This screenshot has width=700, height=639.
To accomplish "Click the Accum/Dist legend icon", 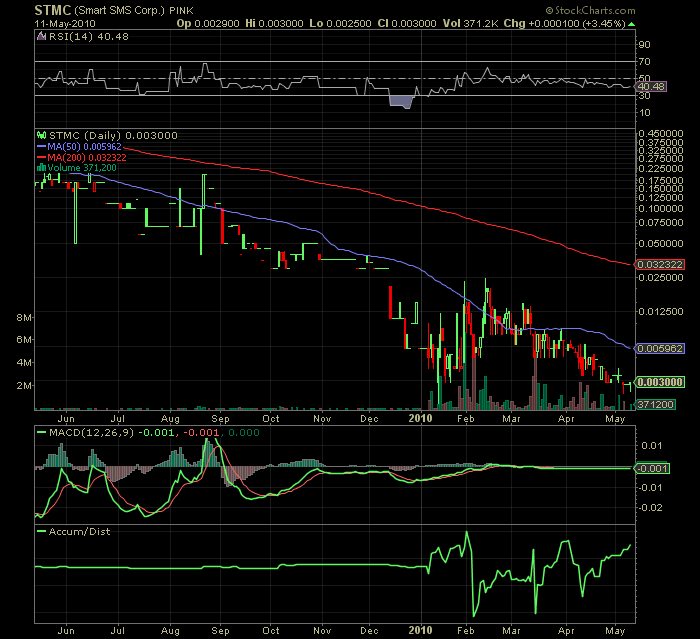I will pos(41,531).
